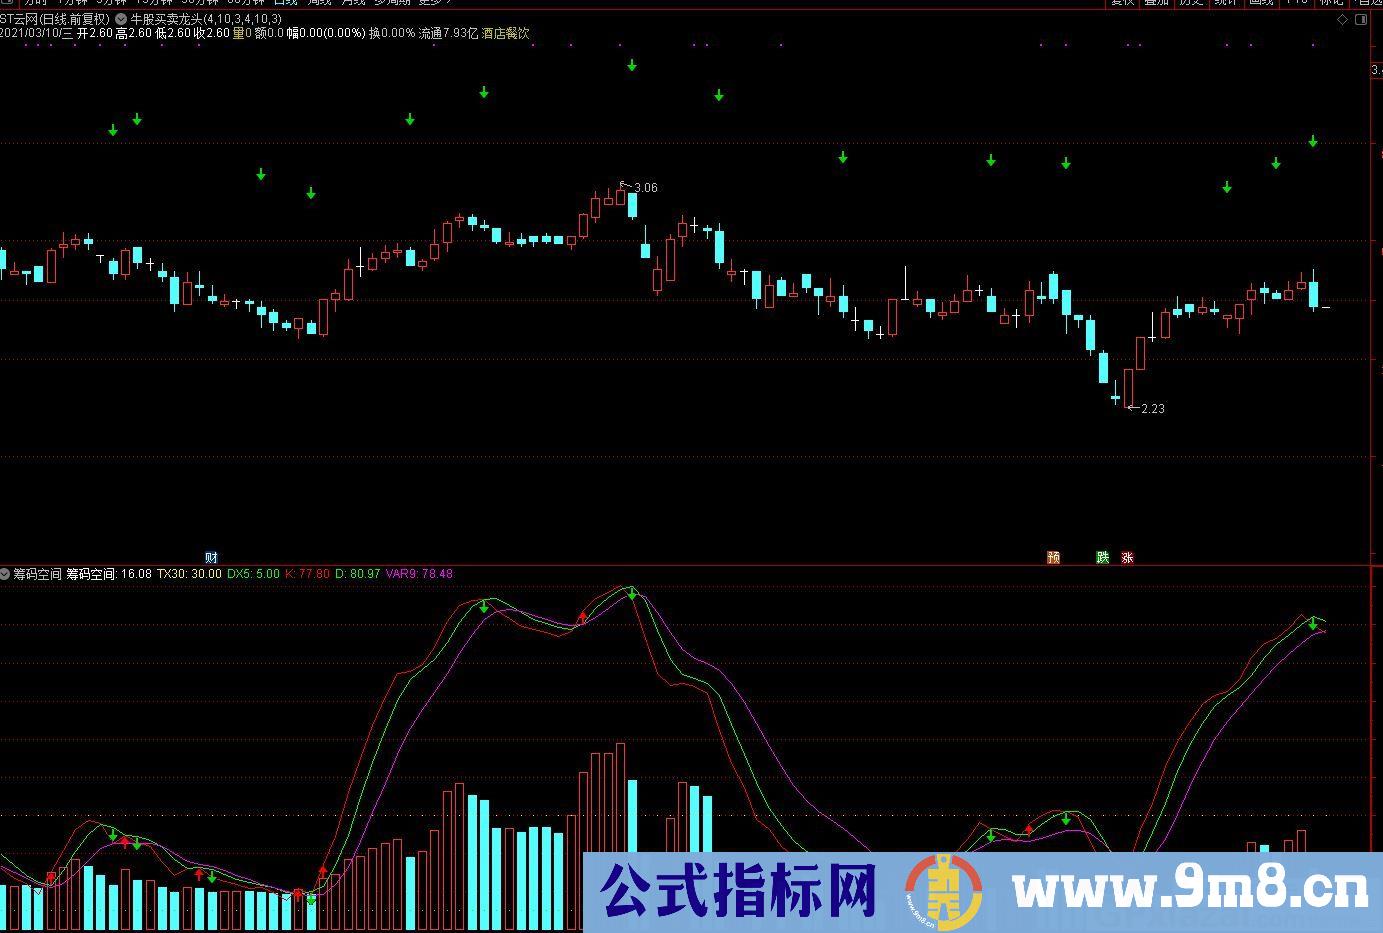Click the ST云网(日线.前复权) chart title

[x=56, y=19]
